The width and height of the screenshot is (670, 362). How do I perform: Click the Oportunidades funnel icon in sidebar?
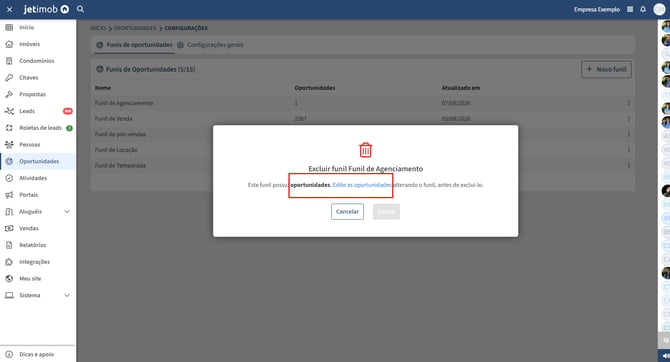click(9, 161)
